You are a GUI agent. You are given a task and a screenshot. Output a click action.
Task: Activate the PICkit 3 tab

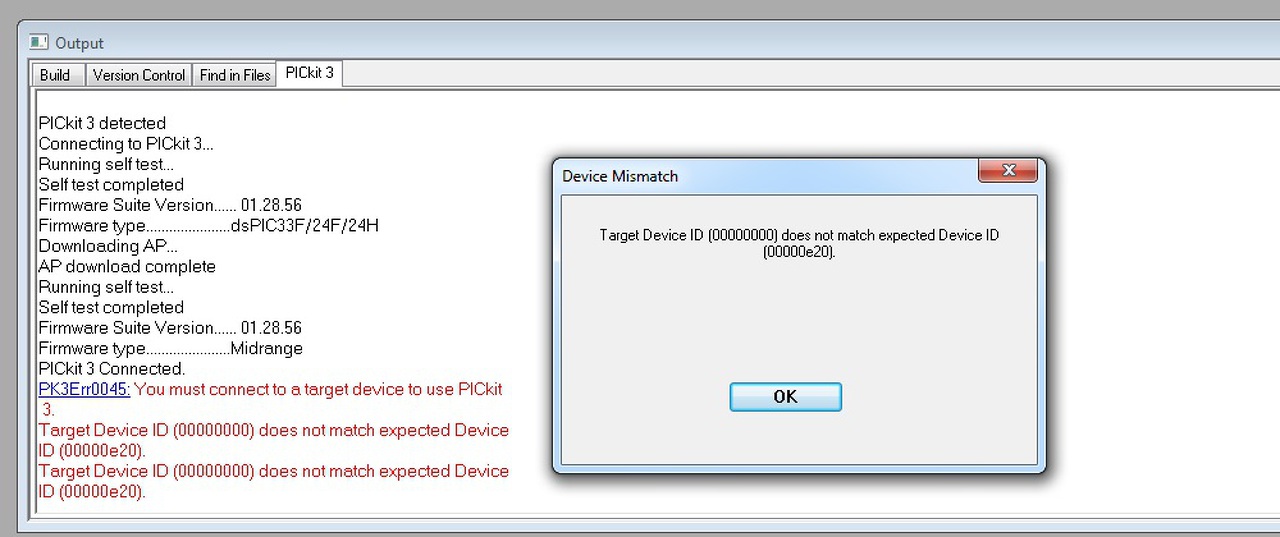[310, 73]
